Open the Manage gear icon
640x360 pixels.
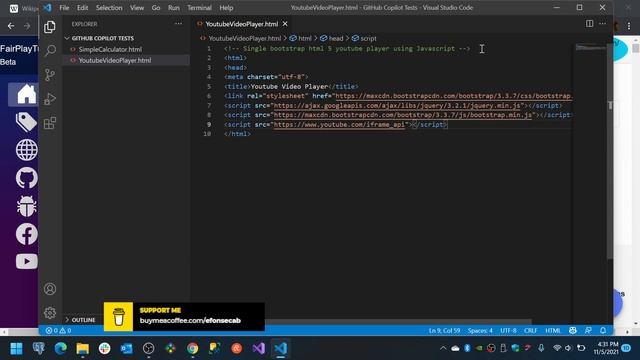coord(50,313)
